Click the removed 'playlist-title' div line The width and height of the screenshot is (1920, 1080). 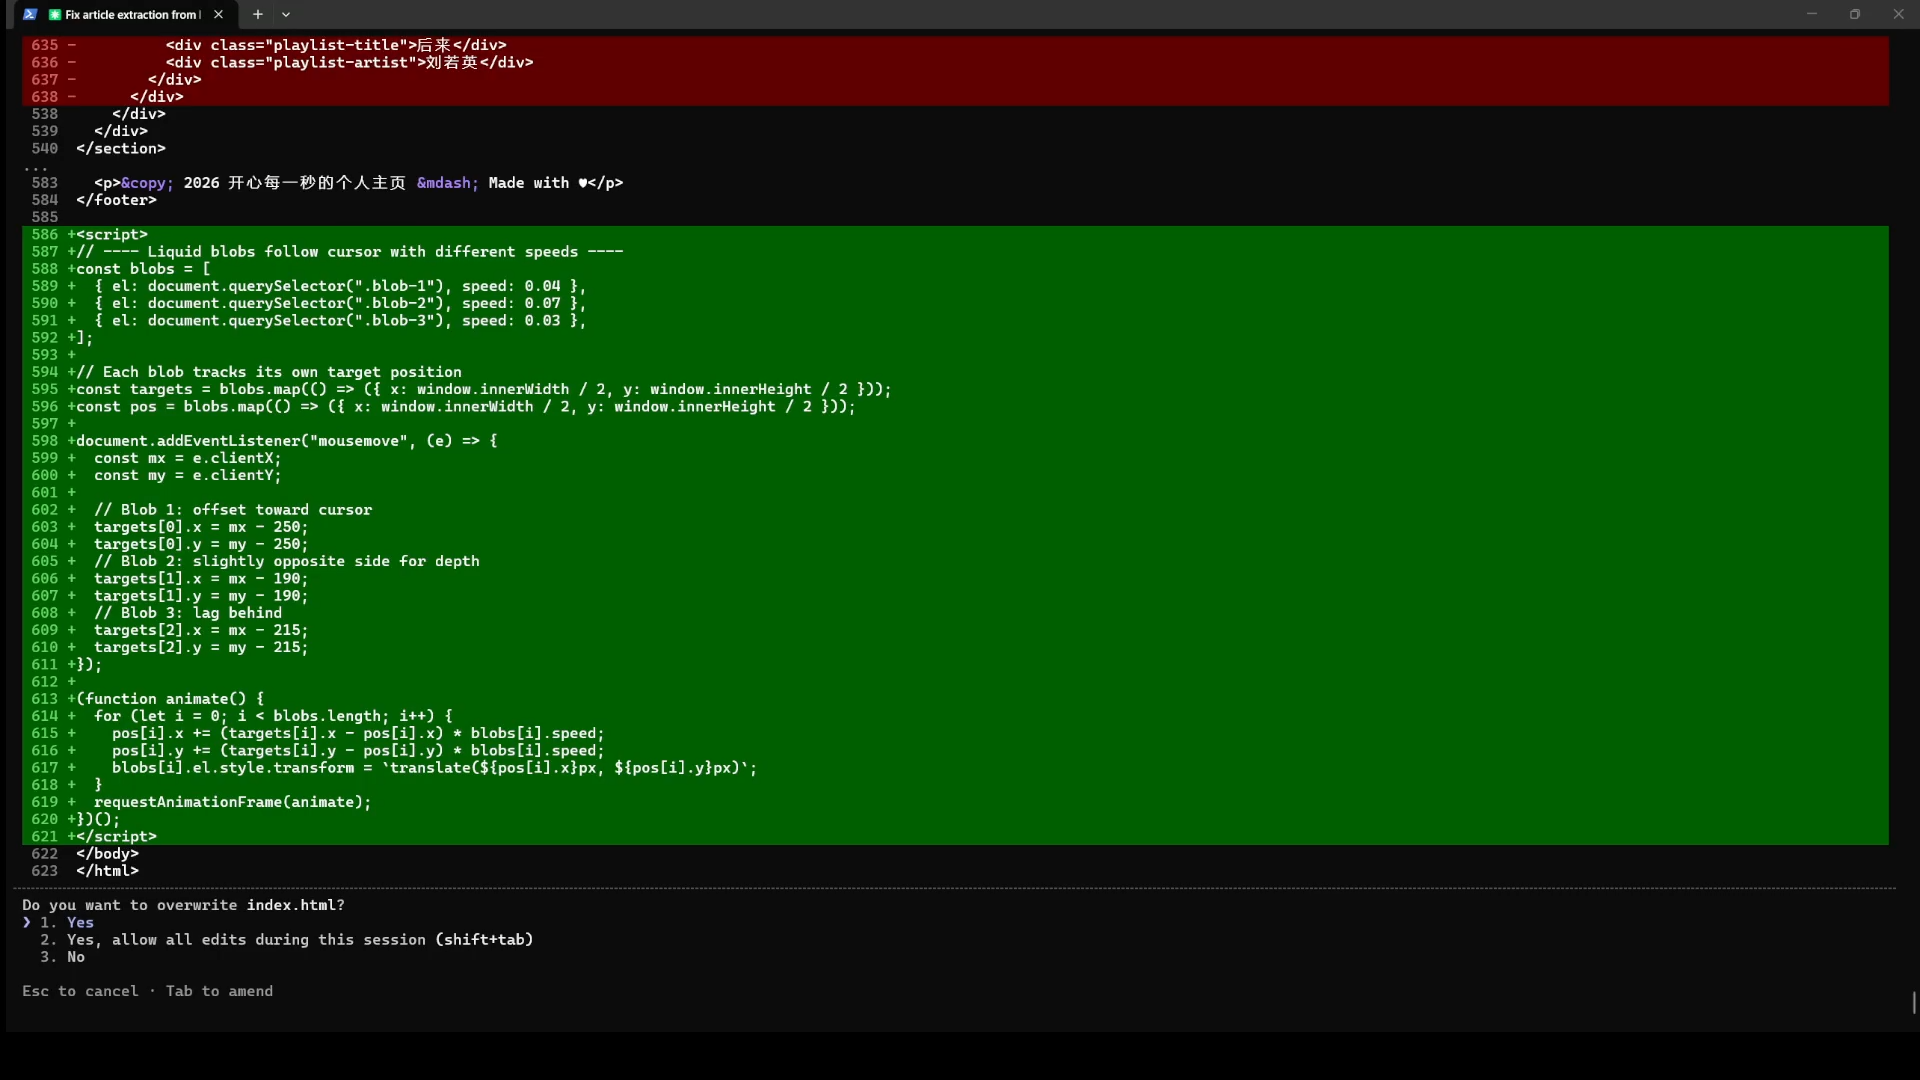pyautogui.click(x=336, y=45)
